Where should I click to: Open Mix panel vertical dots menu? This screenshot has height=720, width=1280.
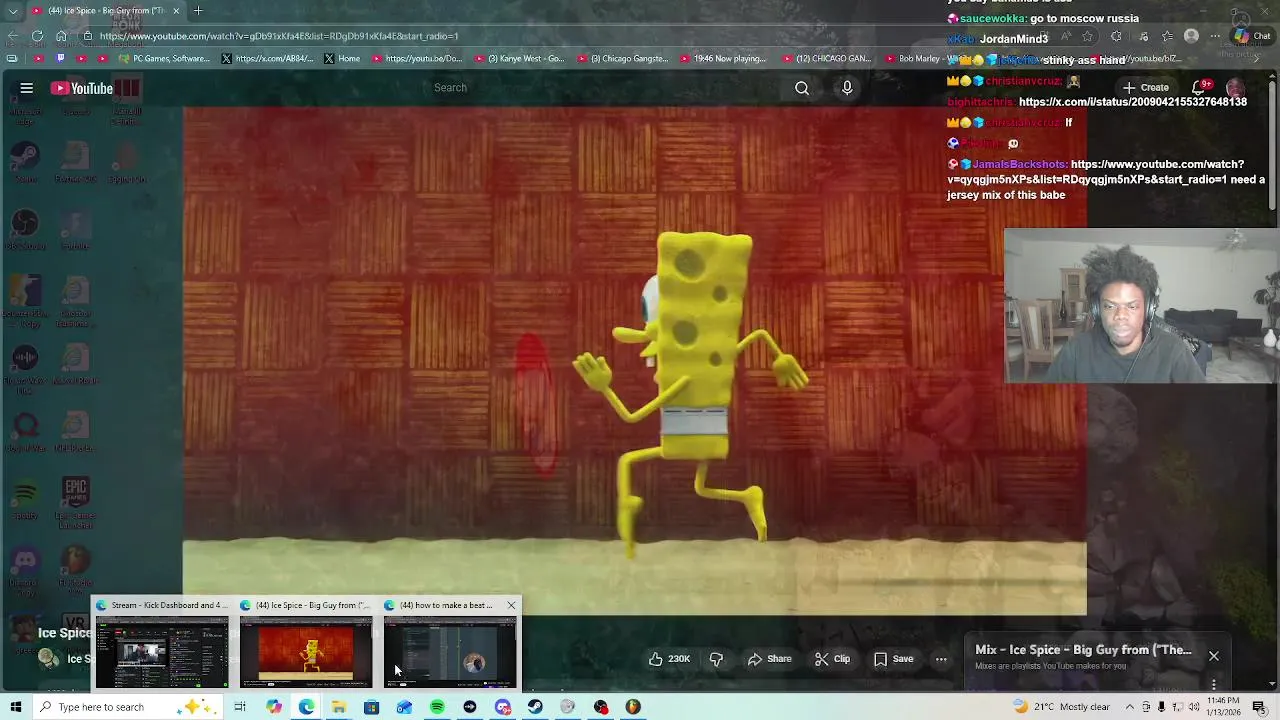point(1213,685)
